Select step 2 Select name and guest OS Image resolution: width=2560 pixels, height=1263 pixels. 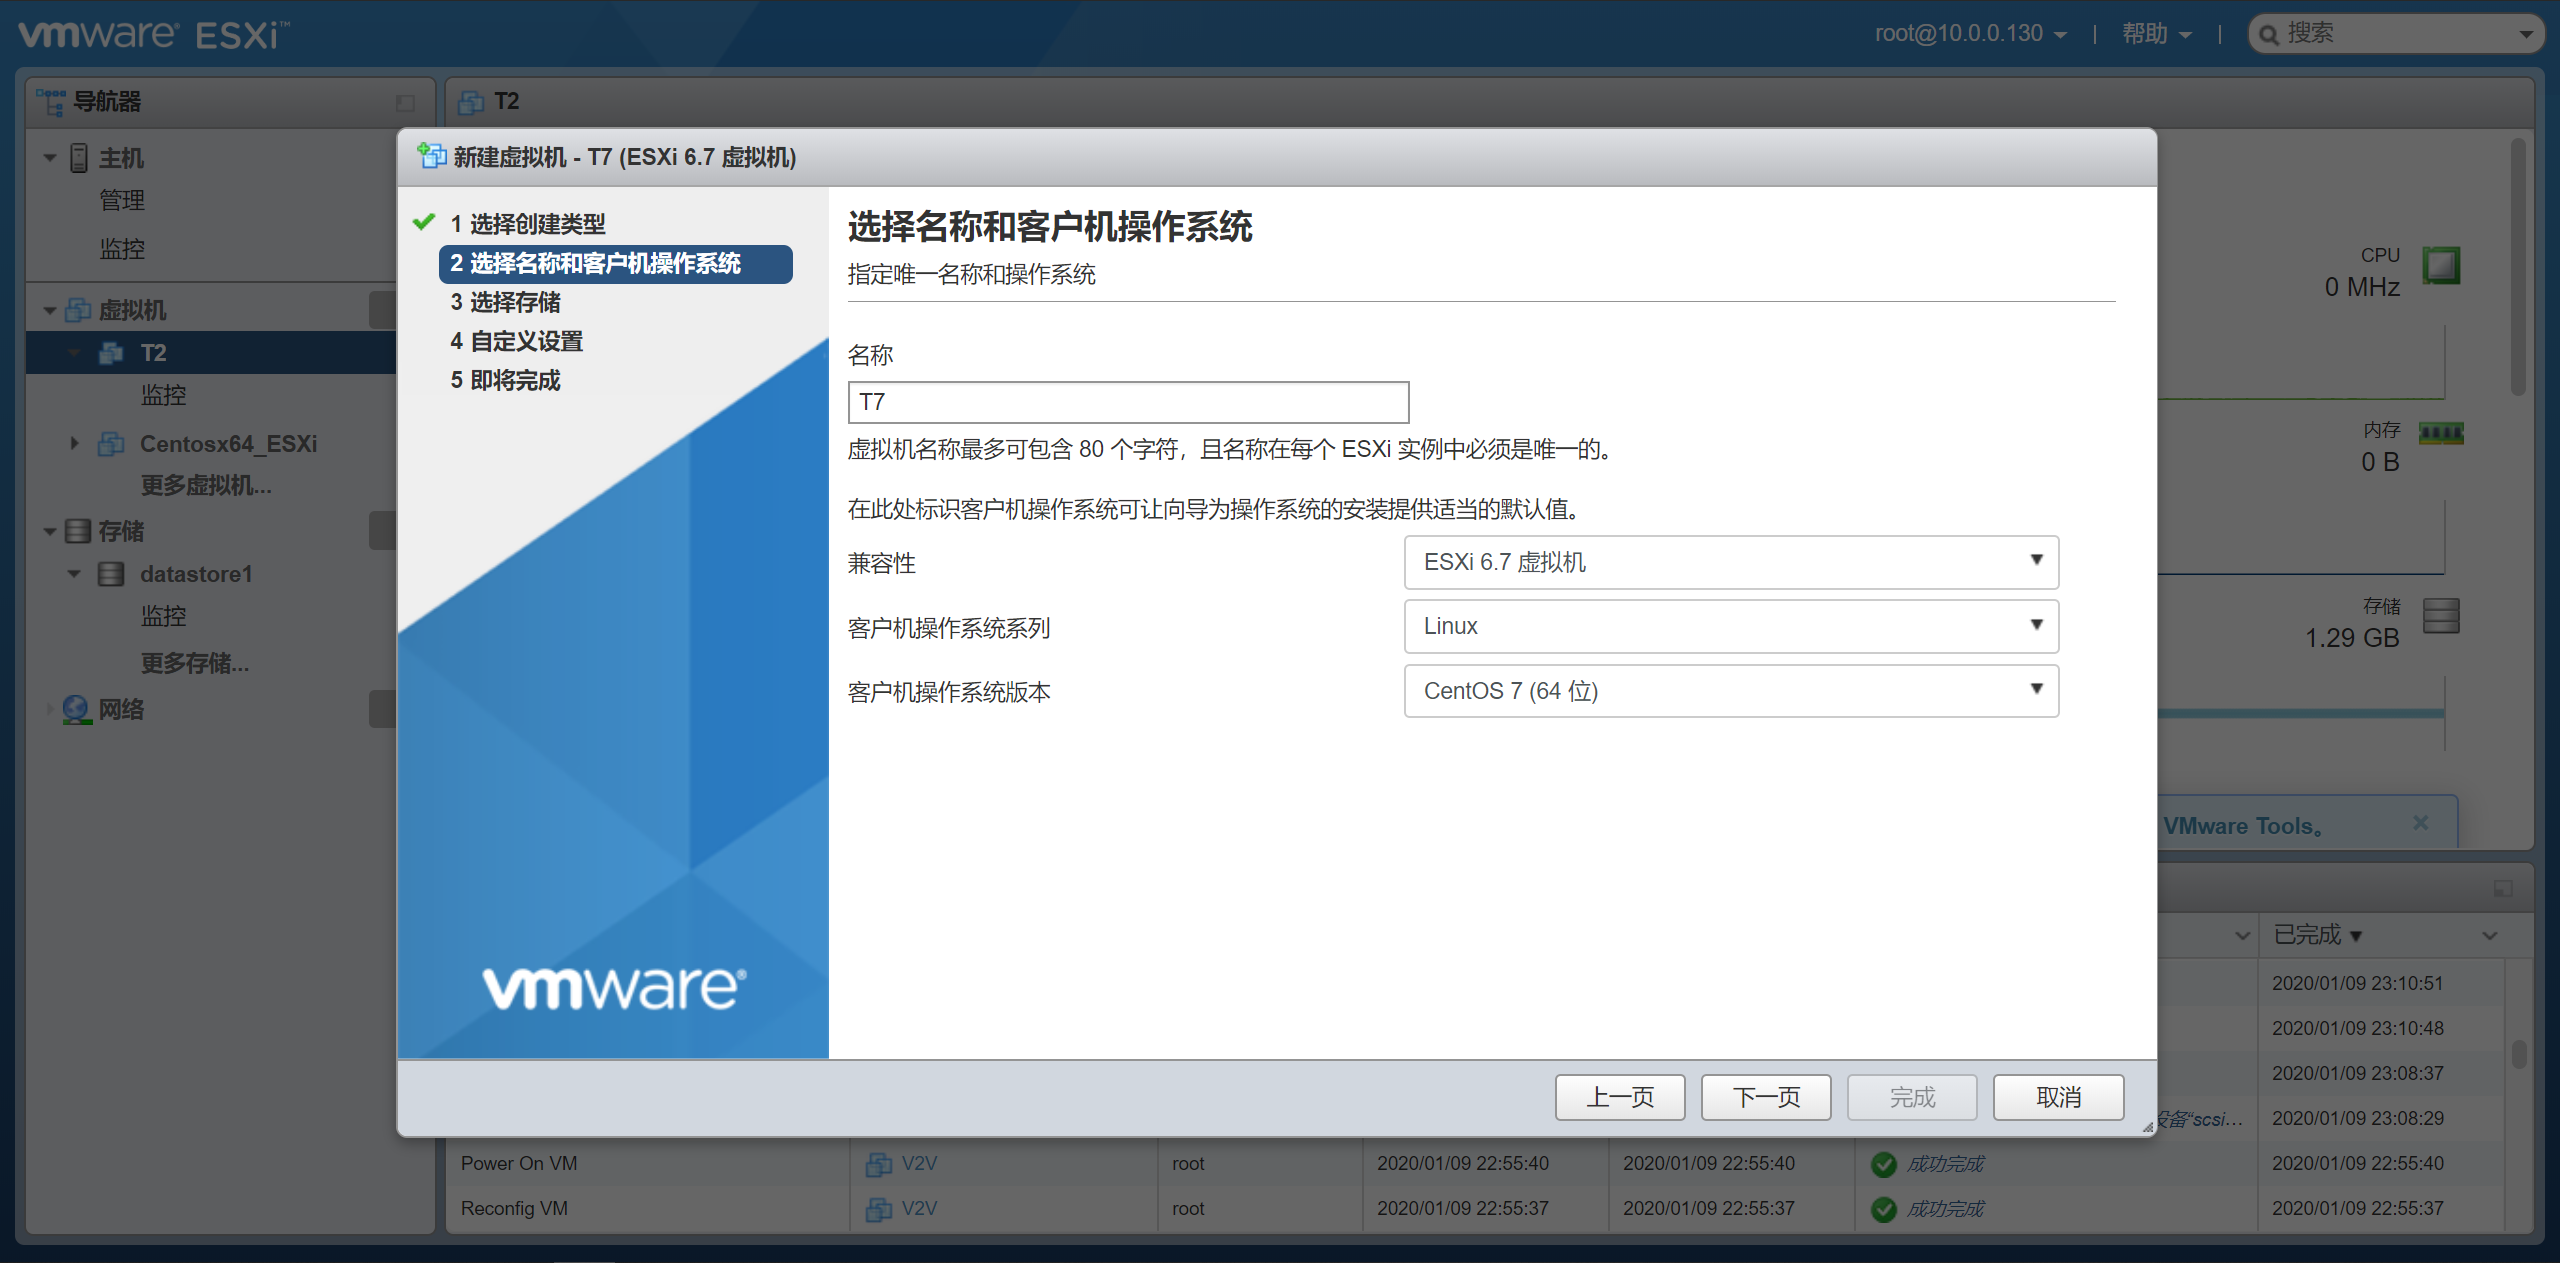coord(615,263)
